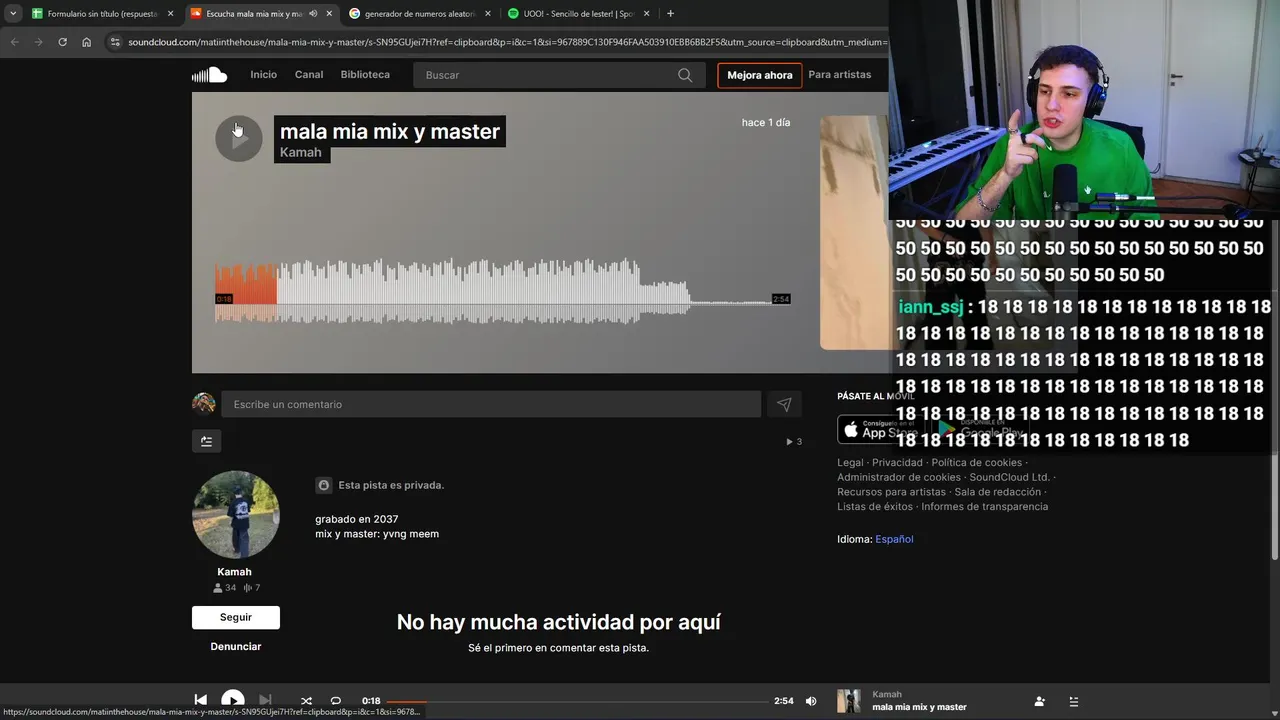Open a new browser tab with the plus
Viewport: 1280px width, 720px height.
[670, 13]
